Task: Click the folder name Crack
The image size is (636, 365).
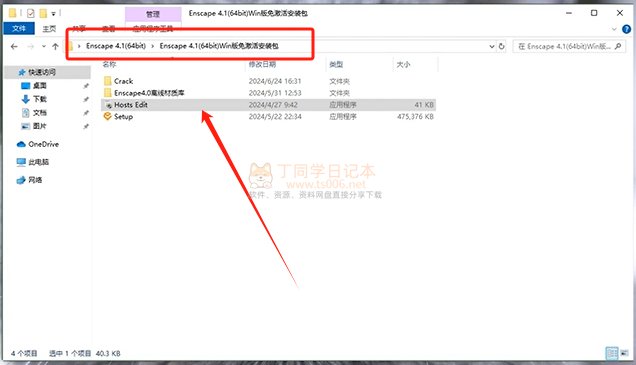Action: tap(123, 81)
